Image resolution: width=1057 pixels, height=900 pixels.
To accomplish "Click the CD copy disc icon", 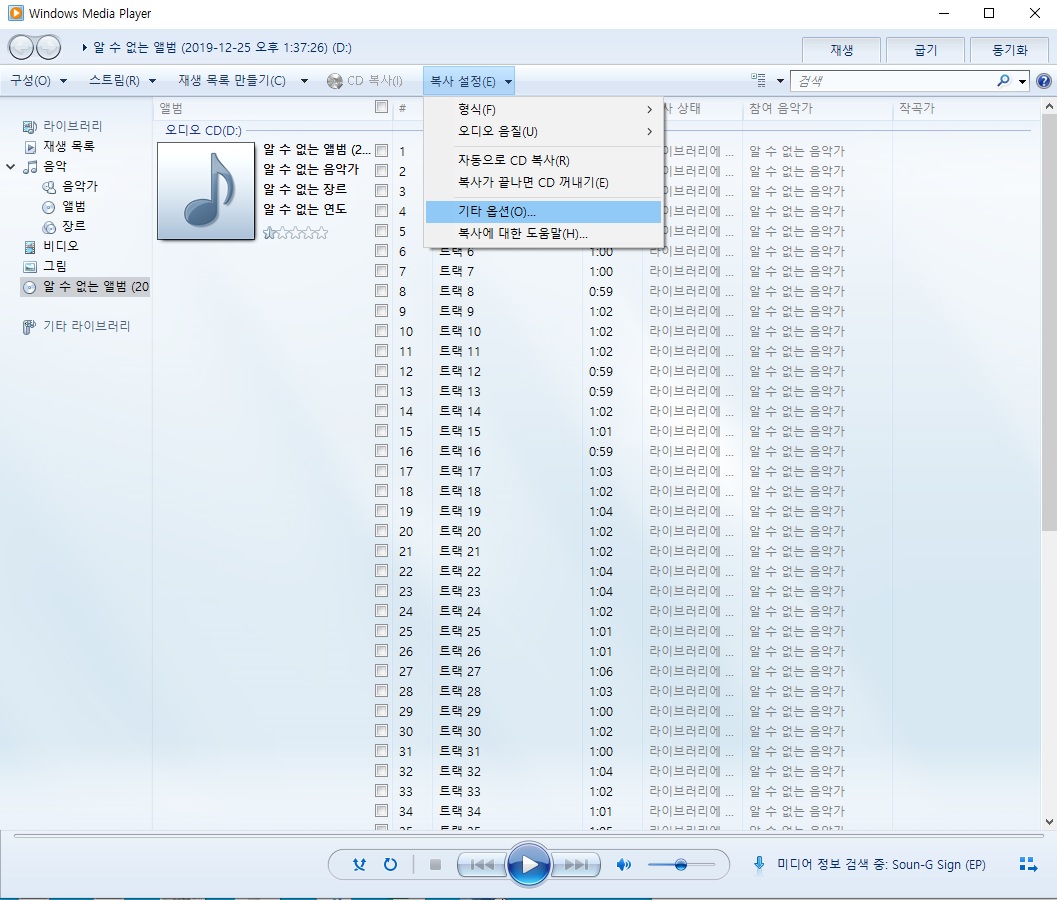I will 334,81.
